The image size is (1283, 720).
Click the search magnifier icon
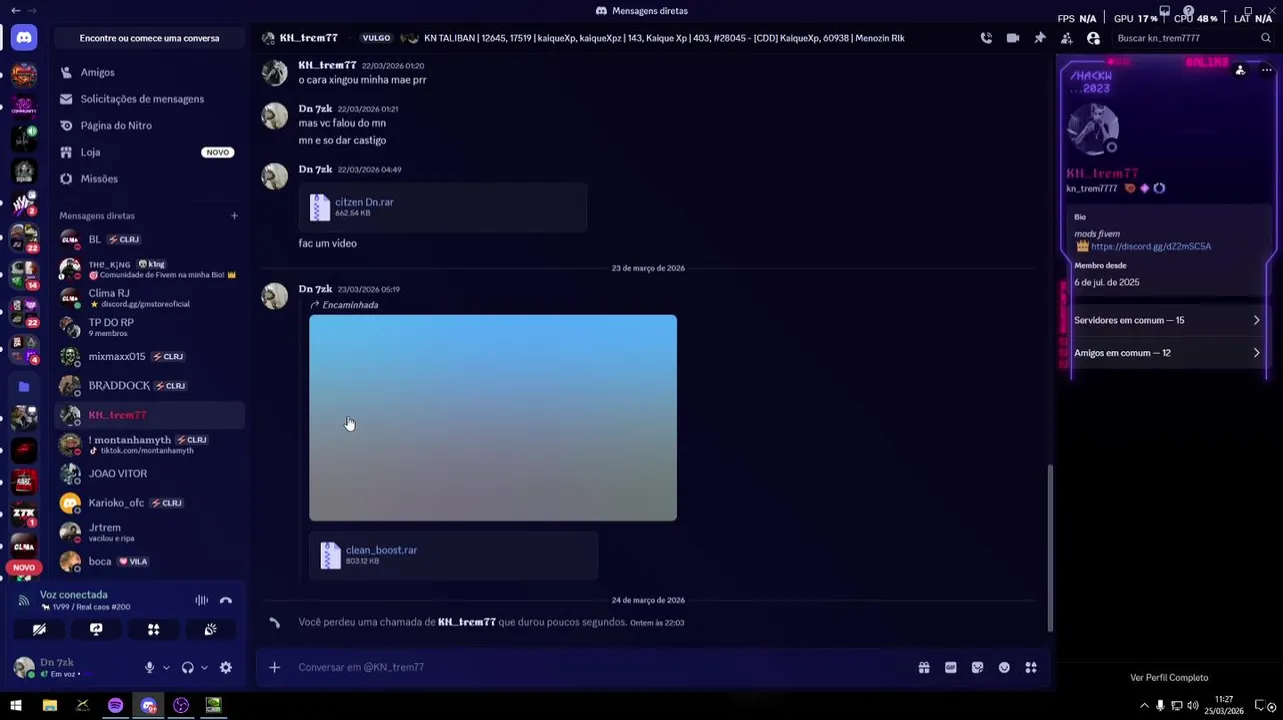click(1265, 38)
